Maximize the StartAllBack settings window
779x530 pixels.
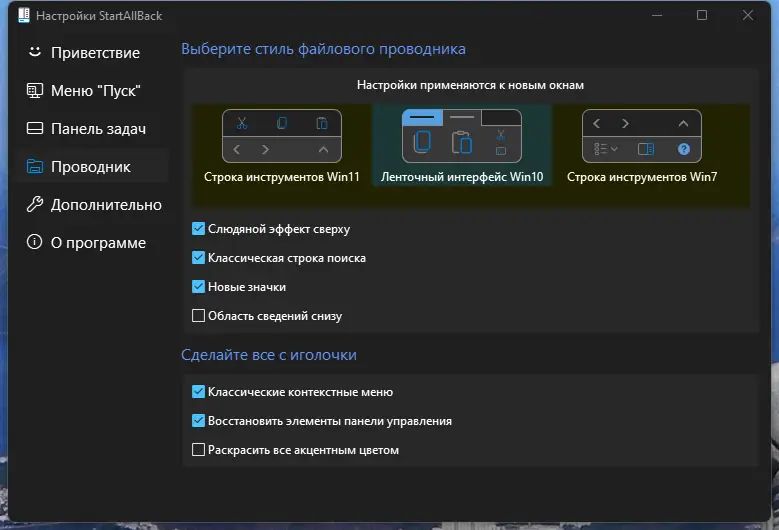coord(702,15)
